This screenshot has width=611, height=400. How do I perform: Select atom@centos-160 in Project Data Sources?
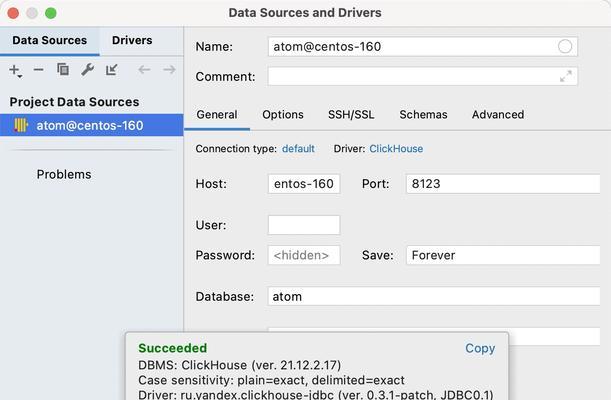(92, 125)
